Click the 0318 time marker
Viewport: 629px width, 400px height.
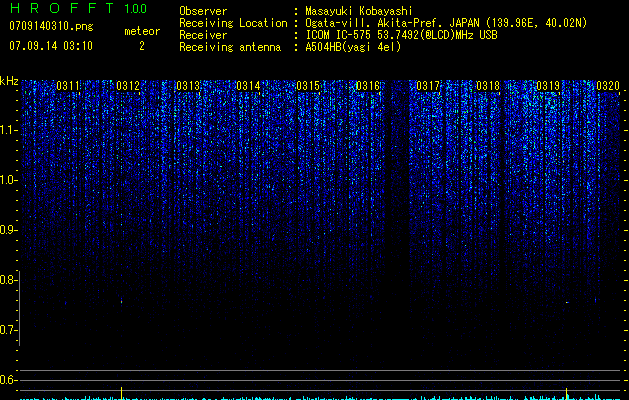pyautogui.click(x=488, y=86)
